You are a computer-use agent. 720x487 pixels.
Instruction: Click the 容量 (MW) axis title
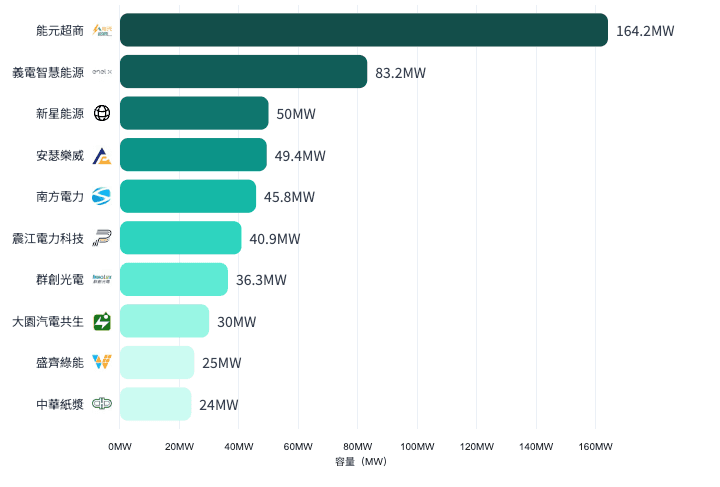tap(362, 462)
